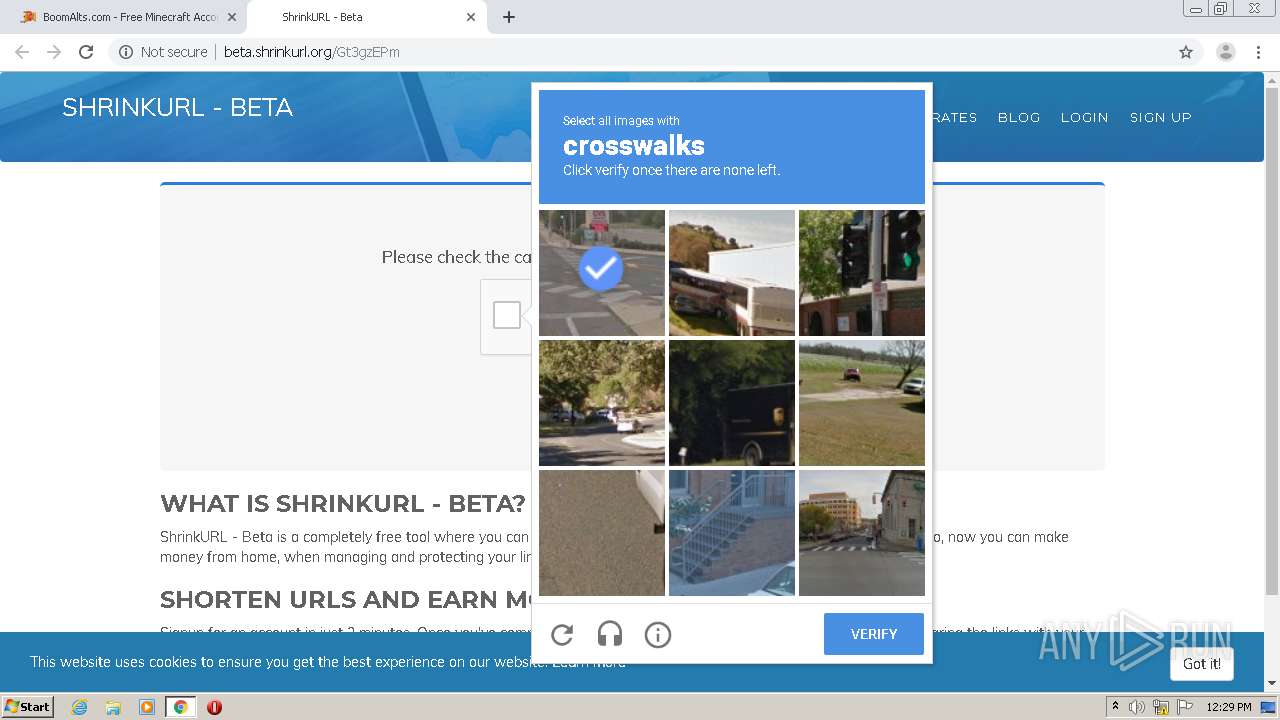Open a new browser tab

tap(509, 17)
